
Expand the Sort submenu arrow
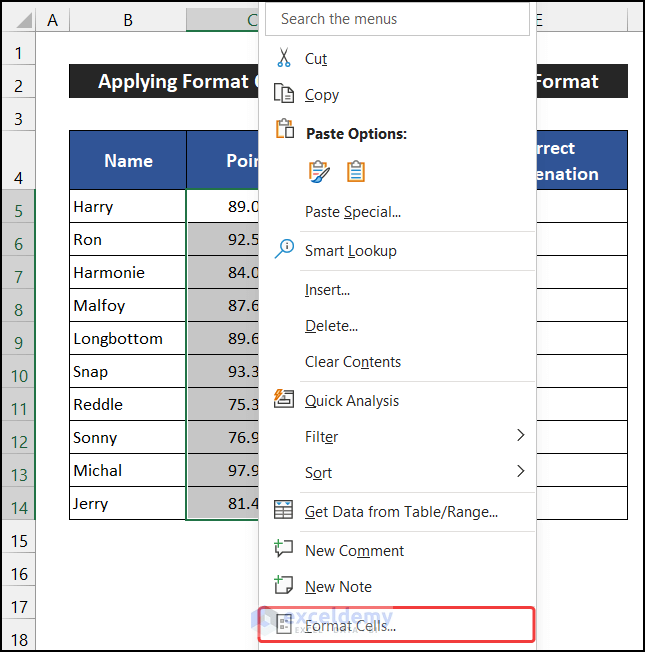520,472
